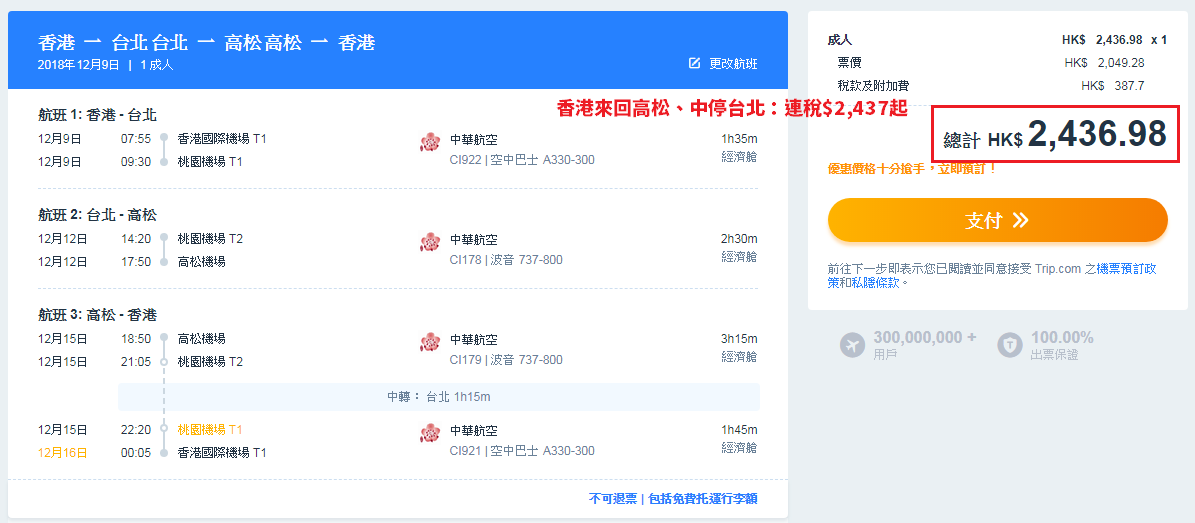Click the orange 桃園機場 T1 airport text
Screen dimensions: 1195x523
click(x=210, y=430)
